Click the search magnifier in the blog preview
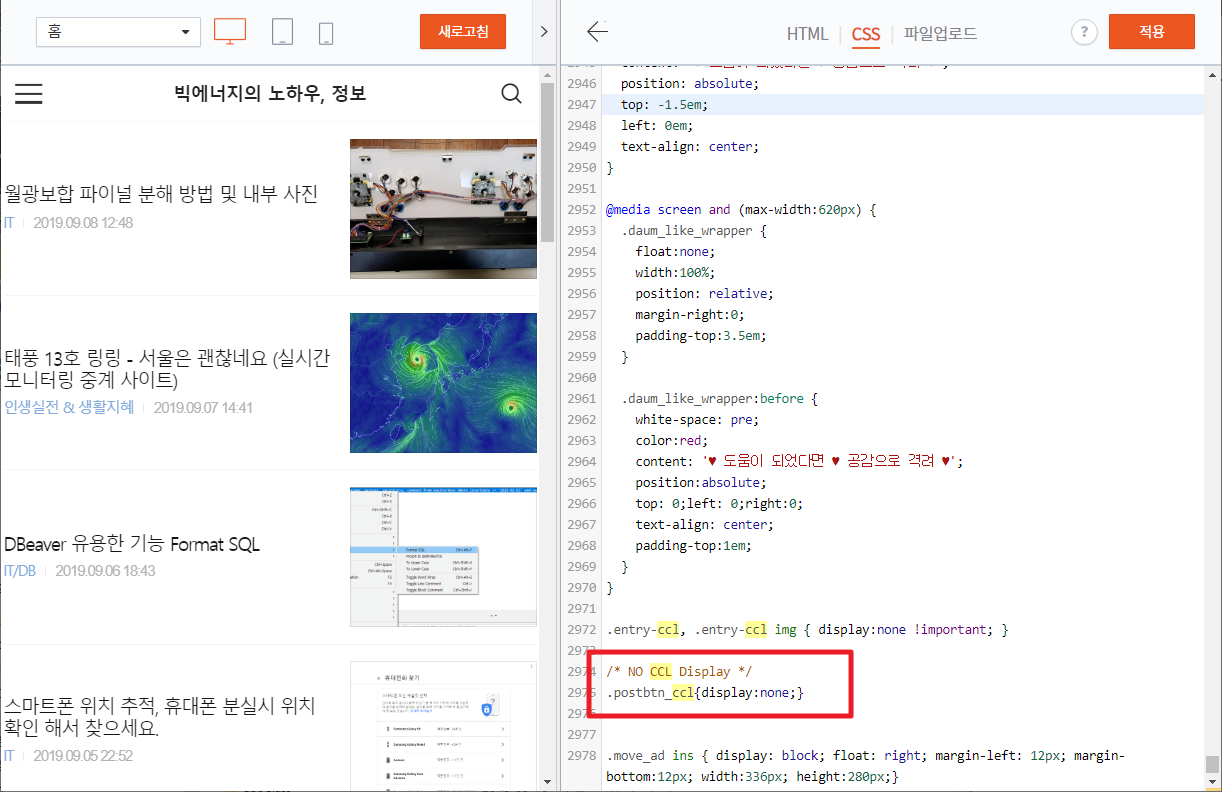This screenshot has height=792, width=1222. [511, 93]
